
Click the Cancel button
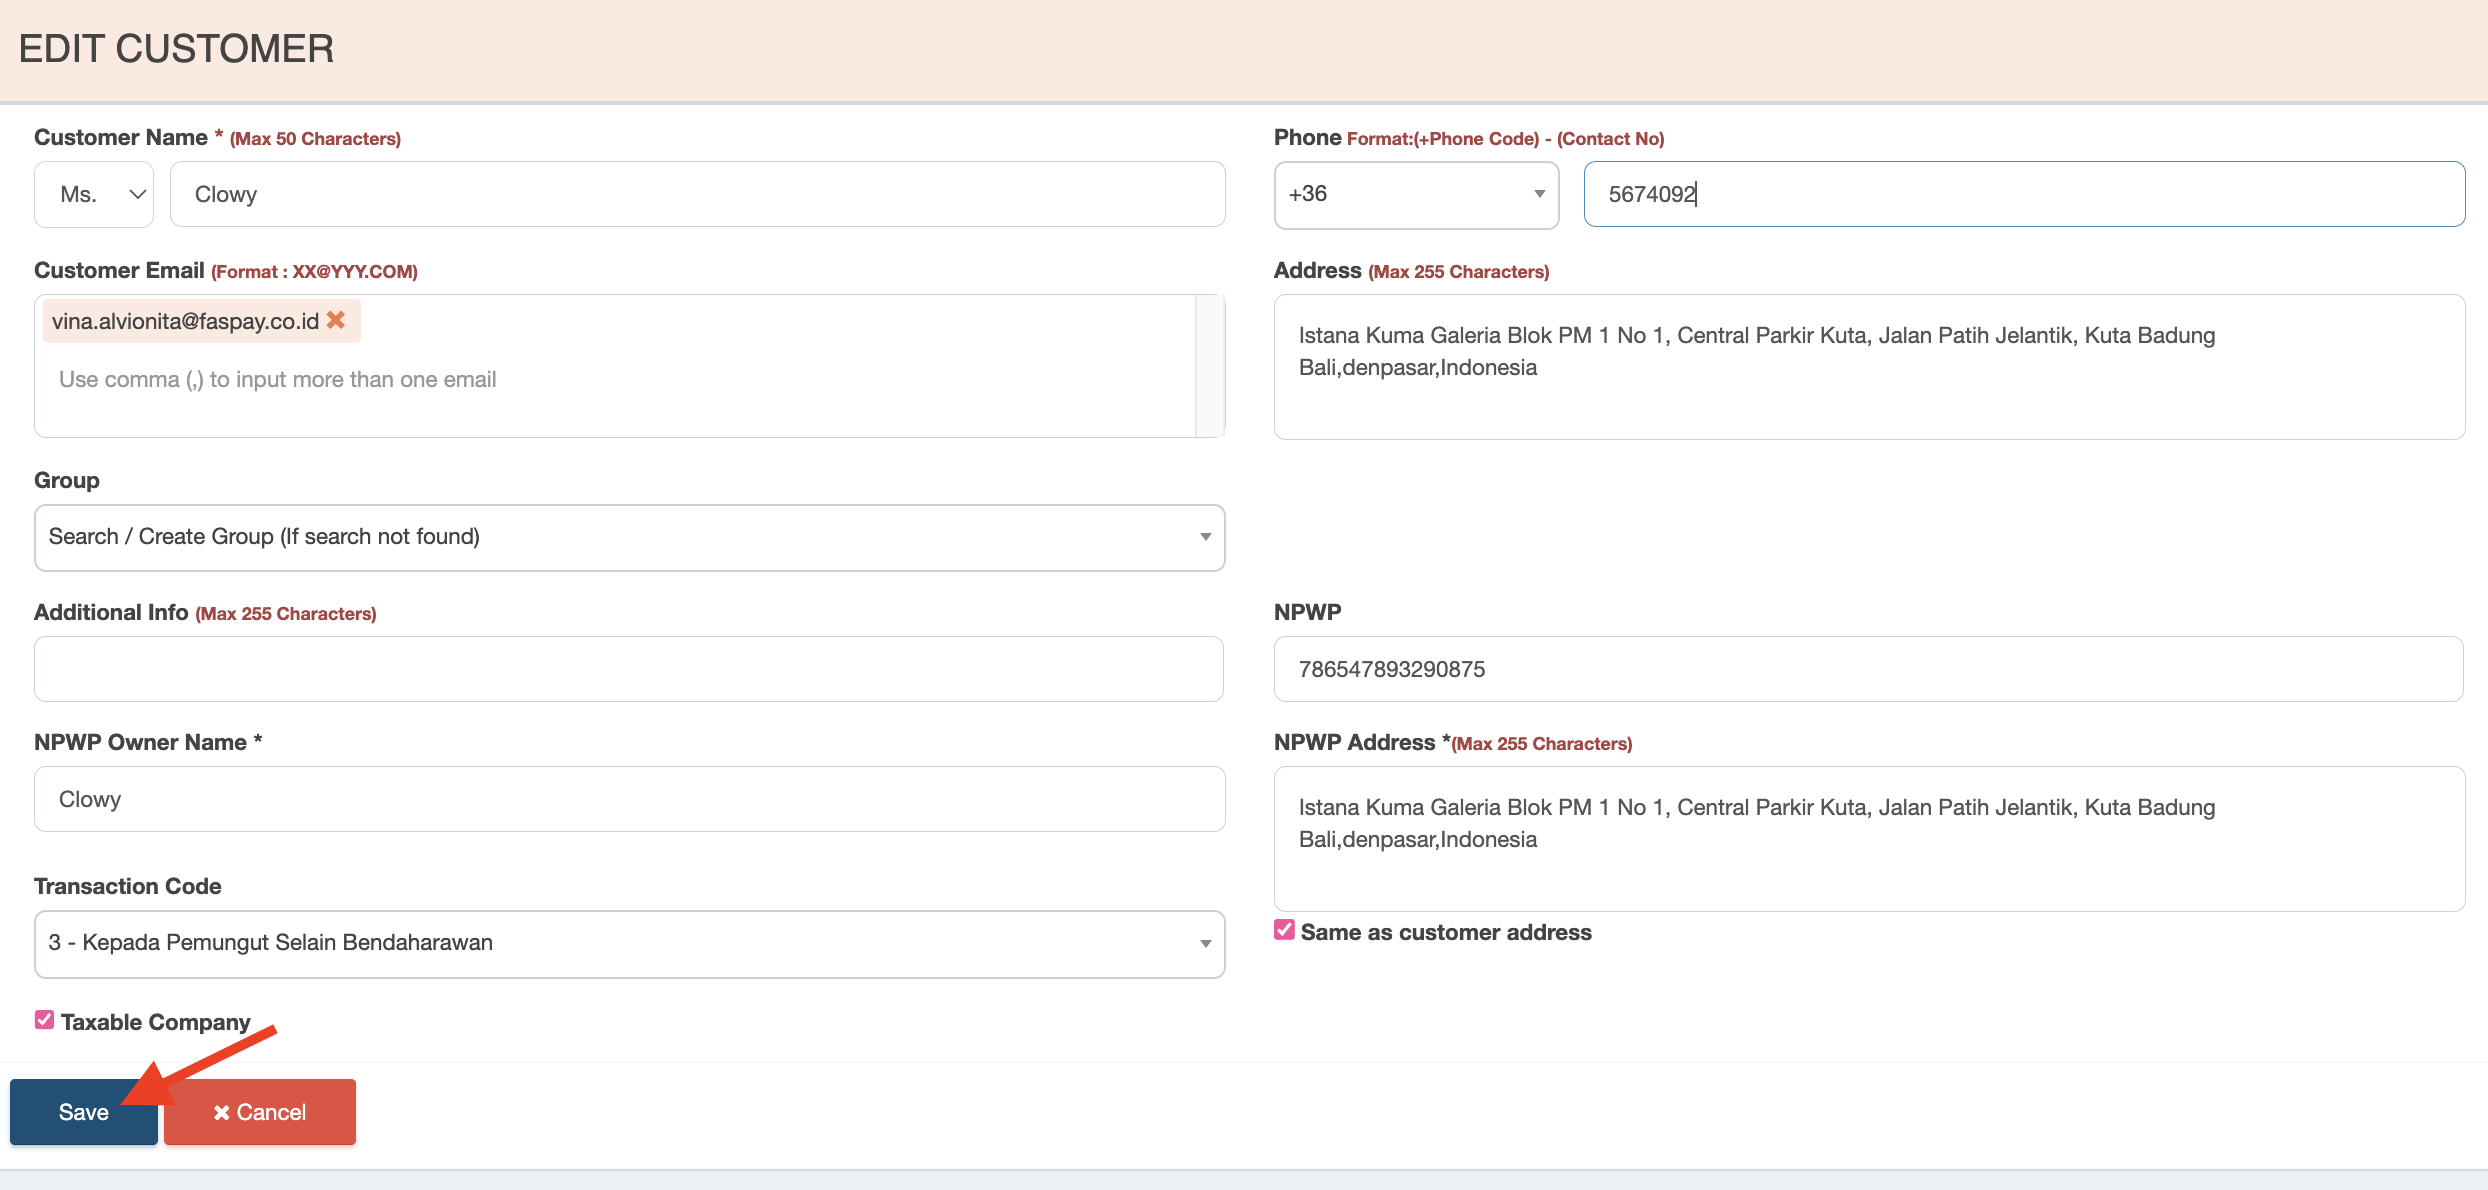[x=260, y=1112]
